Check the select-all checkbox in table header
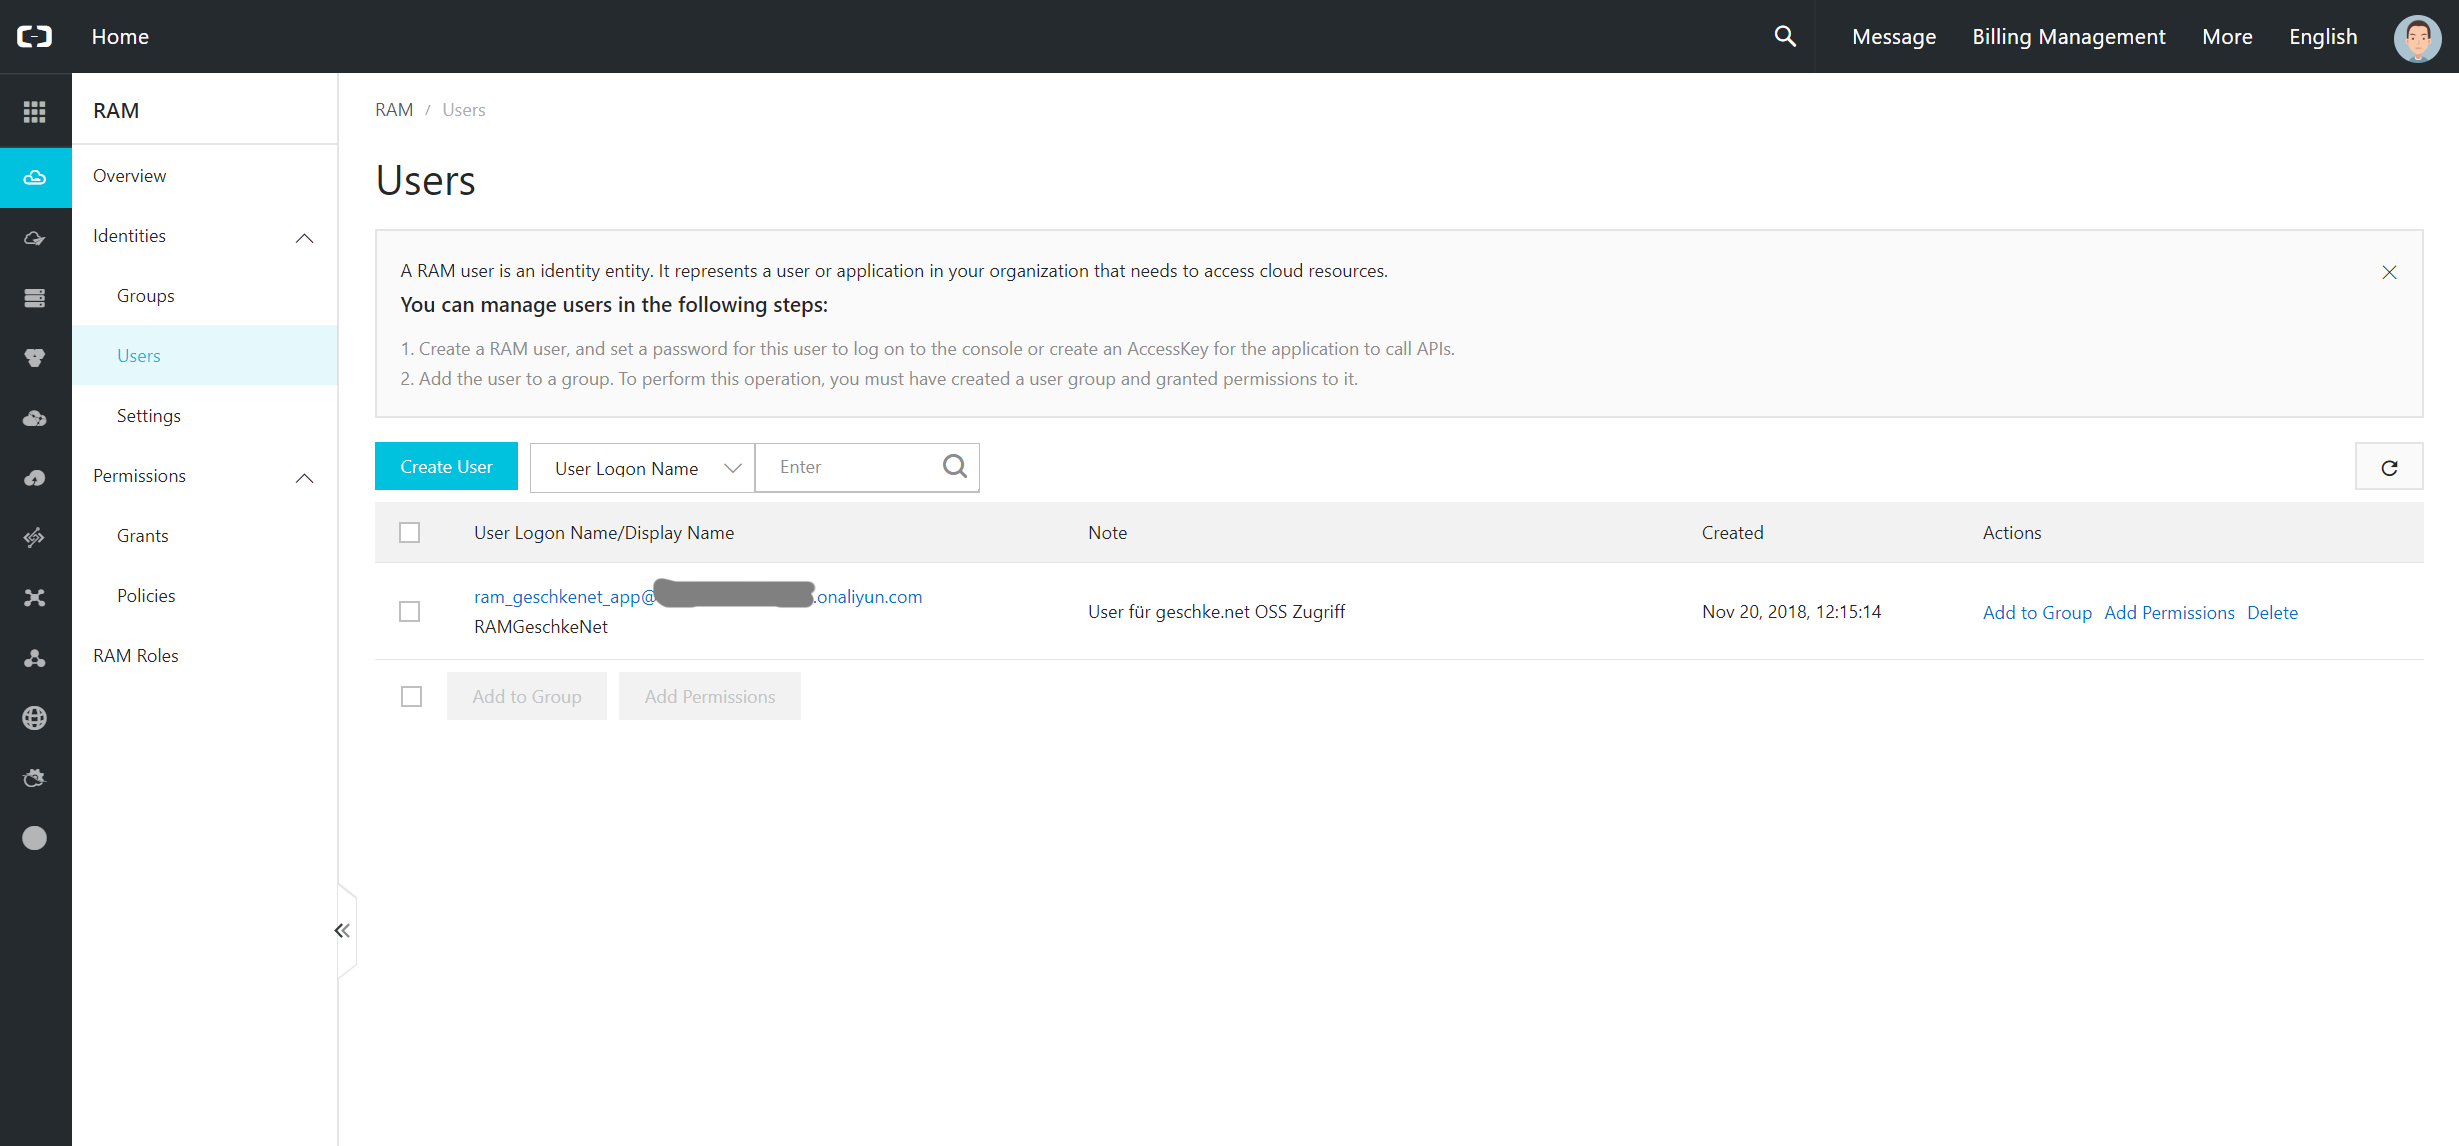The height and width of the screenshot is (1146, 2459). 410,532
